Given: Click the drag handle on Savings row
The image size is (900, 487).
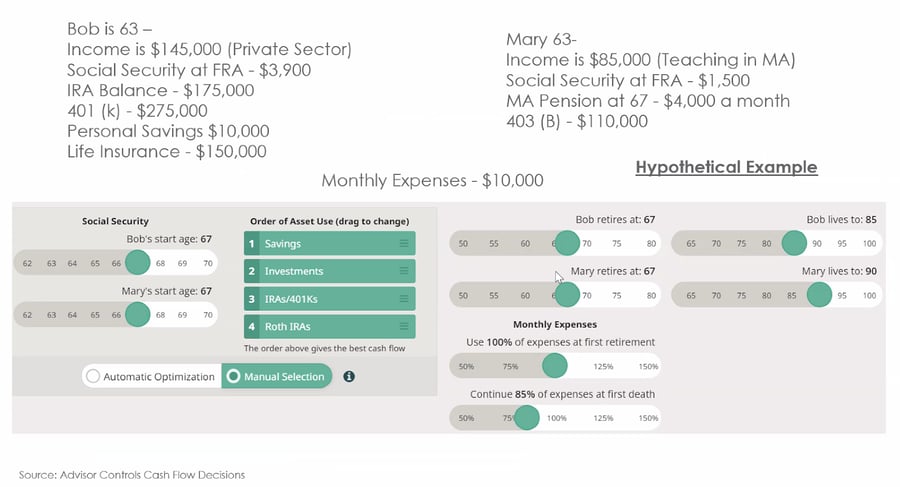Looking at the screenshot, I should [404, 244].
